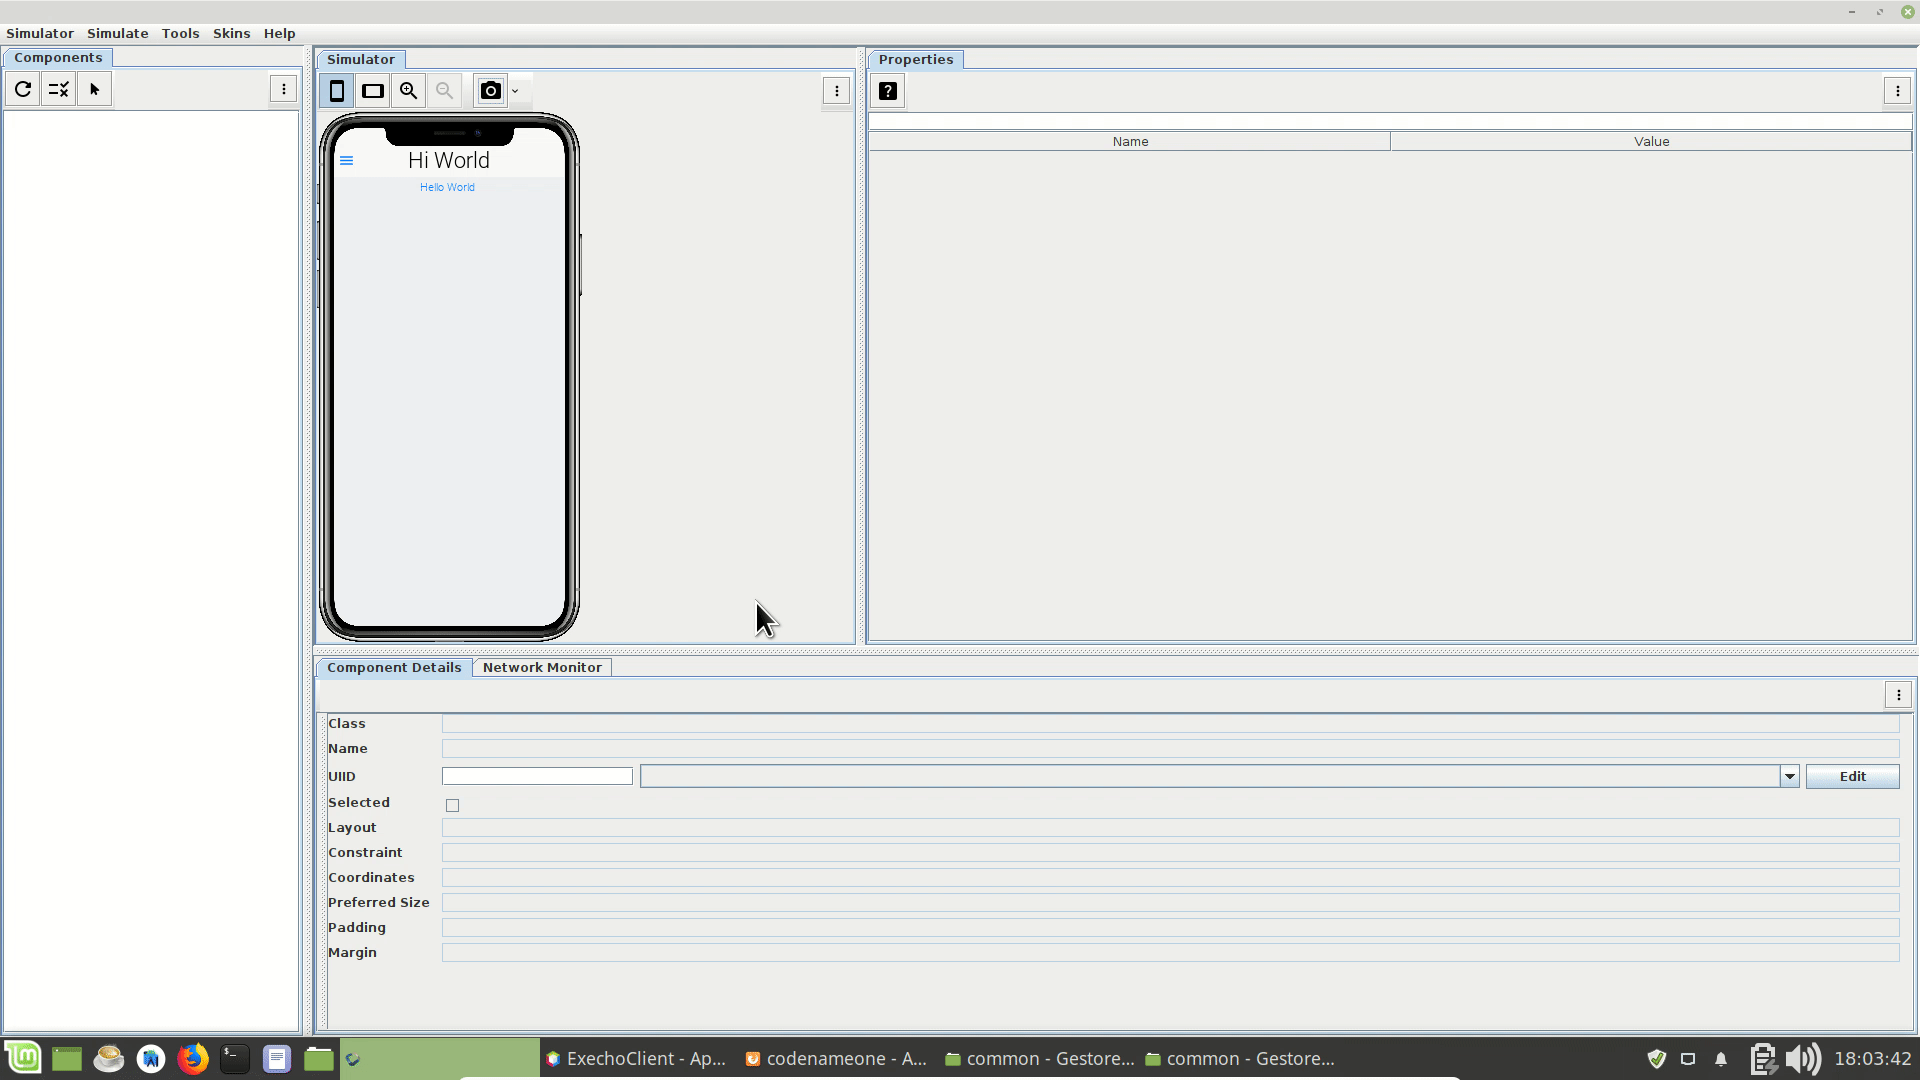Zoom in on the simulator display
Image resolution: width=1920 pixels, height=1080 pixels.
click(x=408, y=90)
